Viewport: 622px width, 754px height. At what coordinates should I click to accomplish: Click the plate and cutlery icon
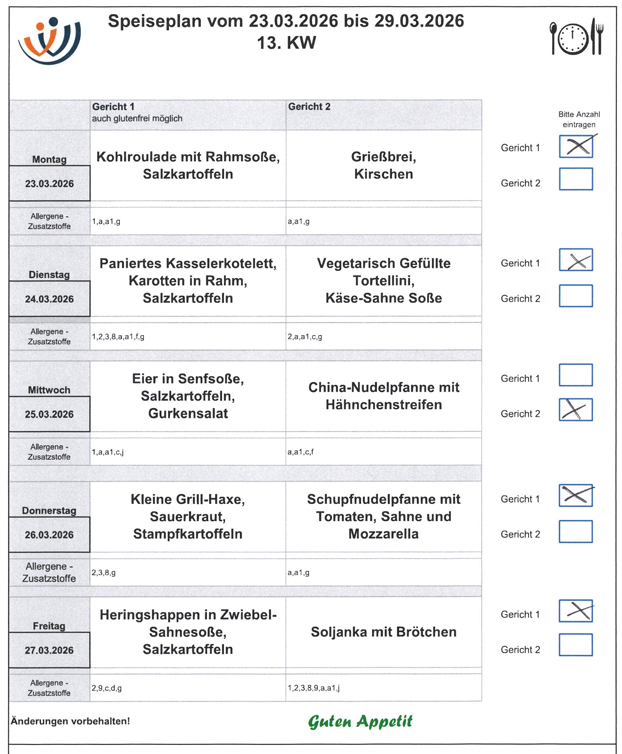pos(577,38)
